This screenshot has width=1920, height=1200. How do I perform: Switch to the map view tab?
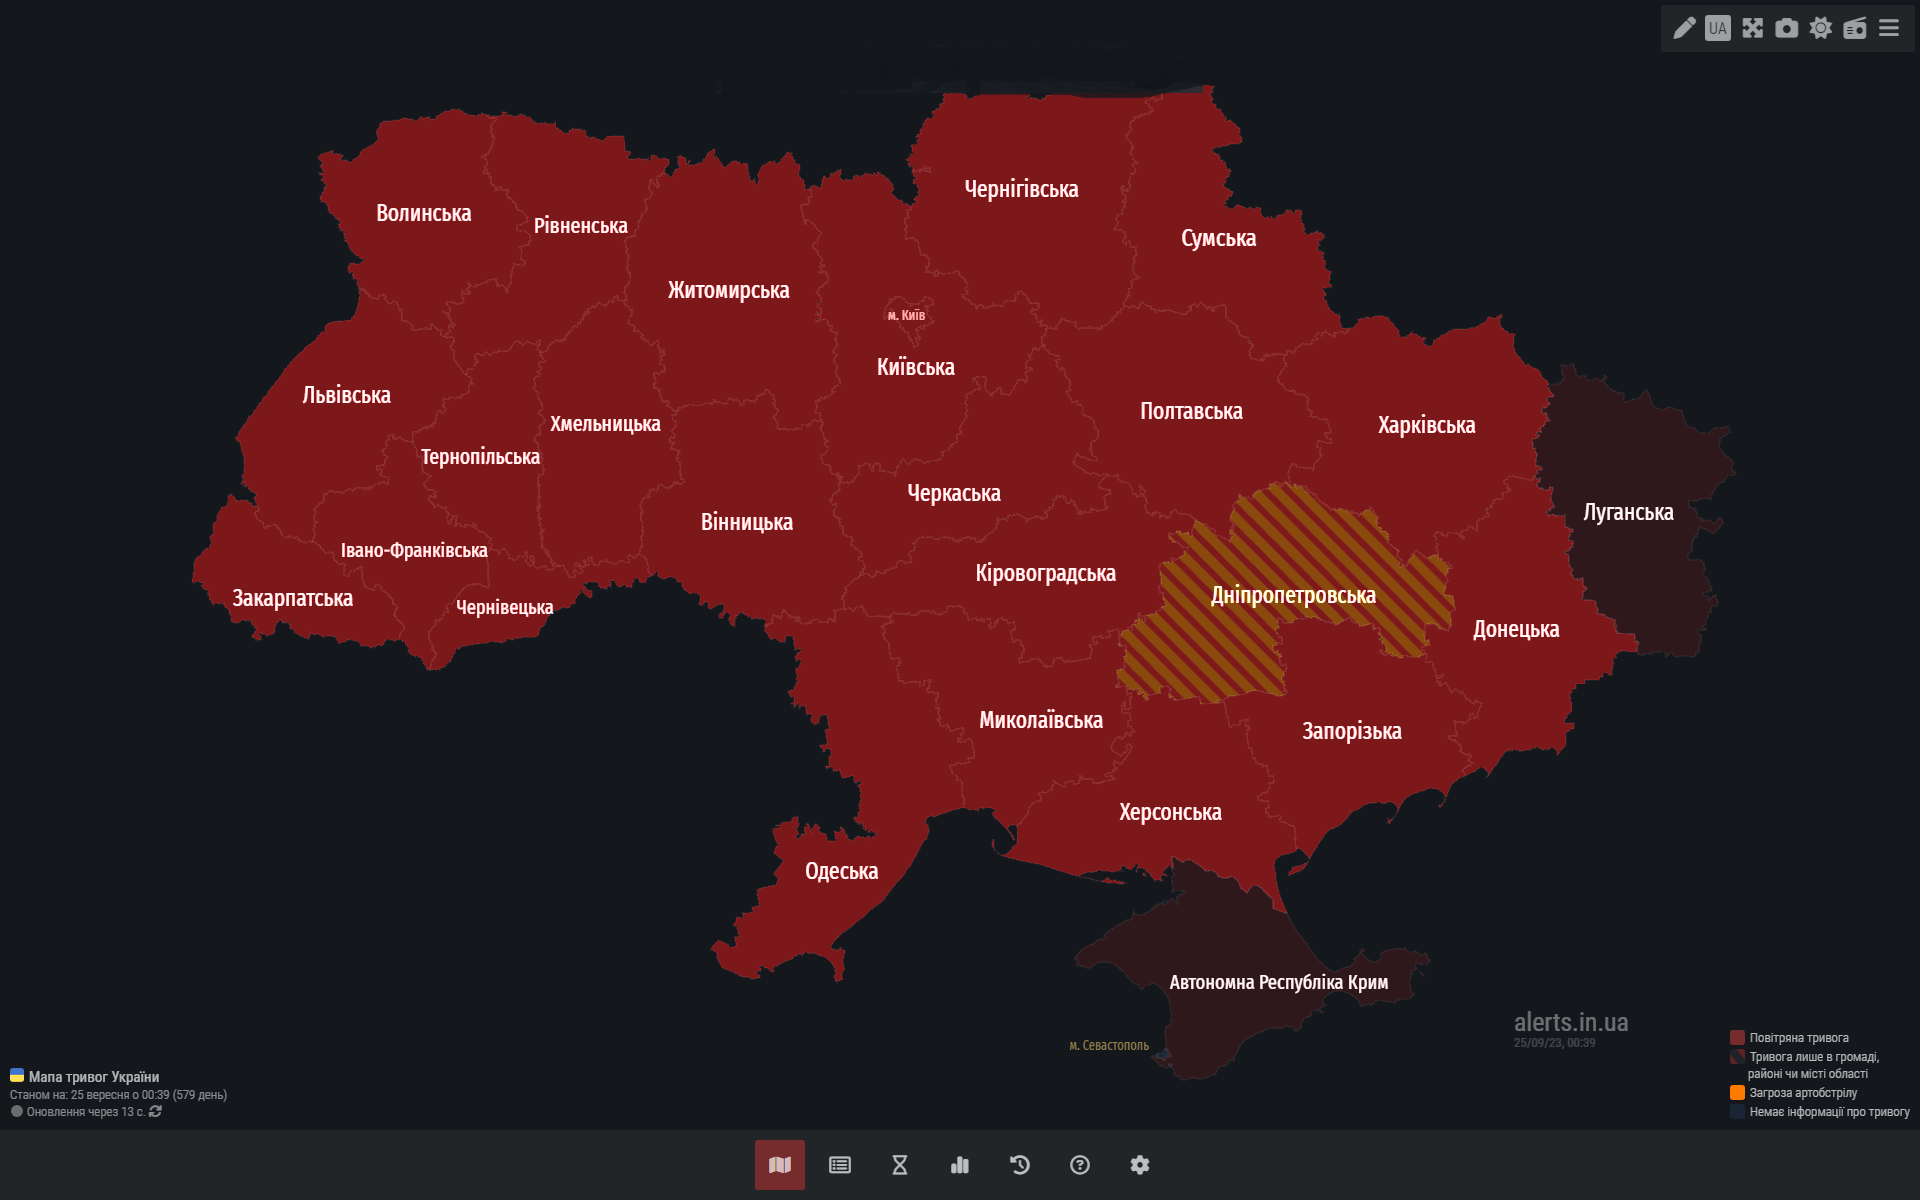coord(780,1165)
